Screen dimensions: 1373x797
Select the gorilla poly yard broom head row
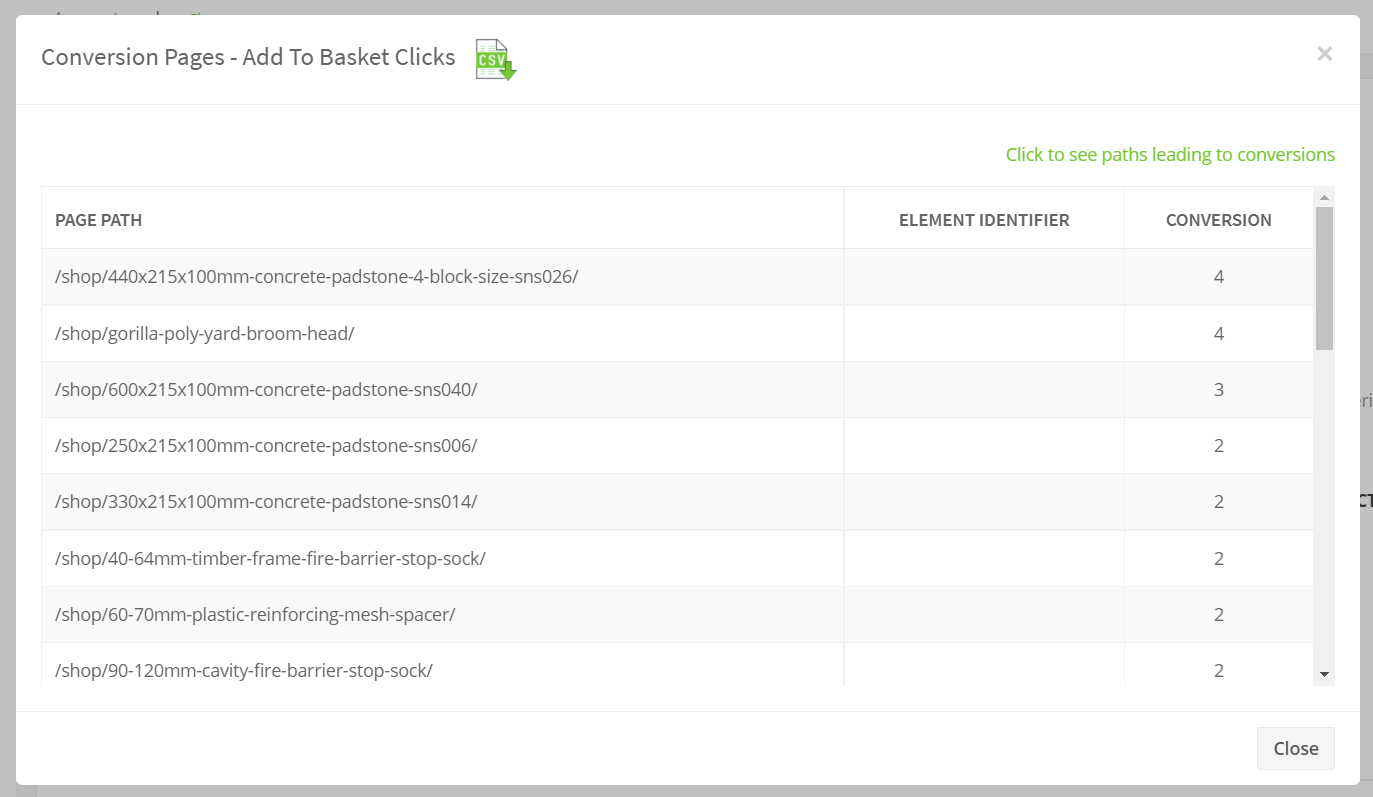coord(205,333)
